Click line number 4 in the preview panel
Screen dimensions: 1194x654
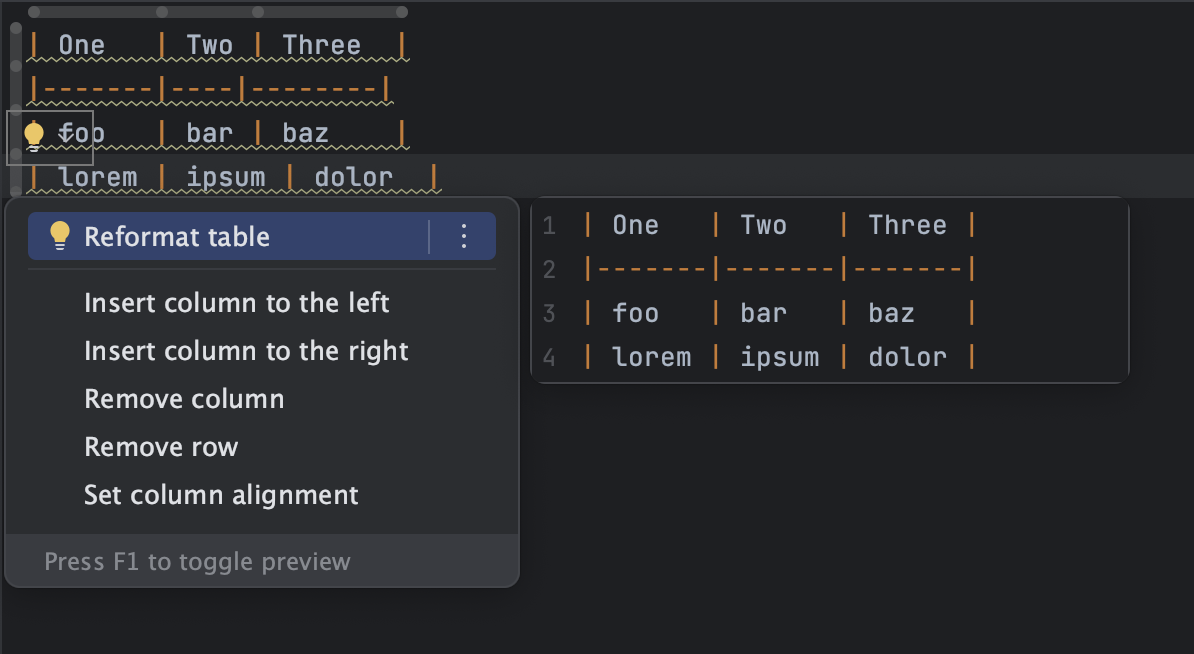point(549,357)
